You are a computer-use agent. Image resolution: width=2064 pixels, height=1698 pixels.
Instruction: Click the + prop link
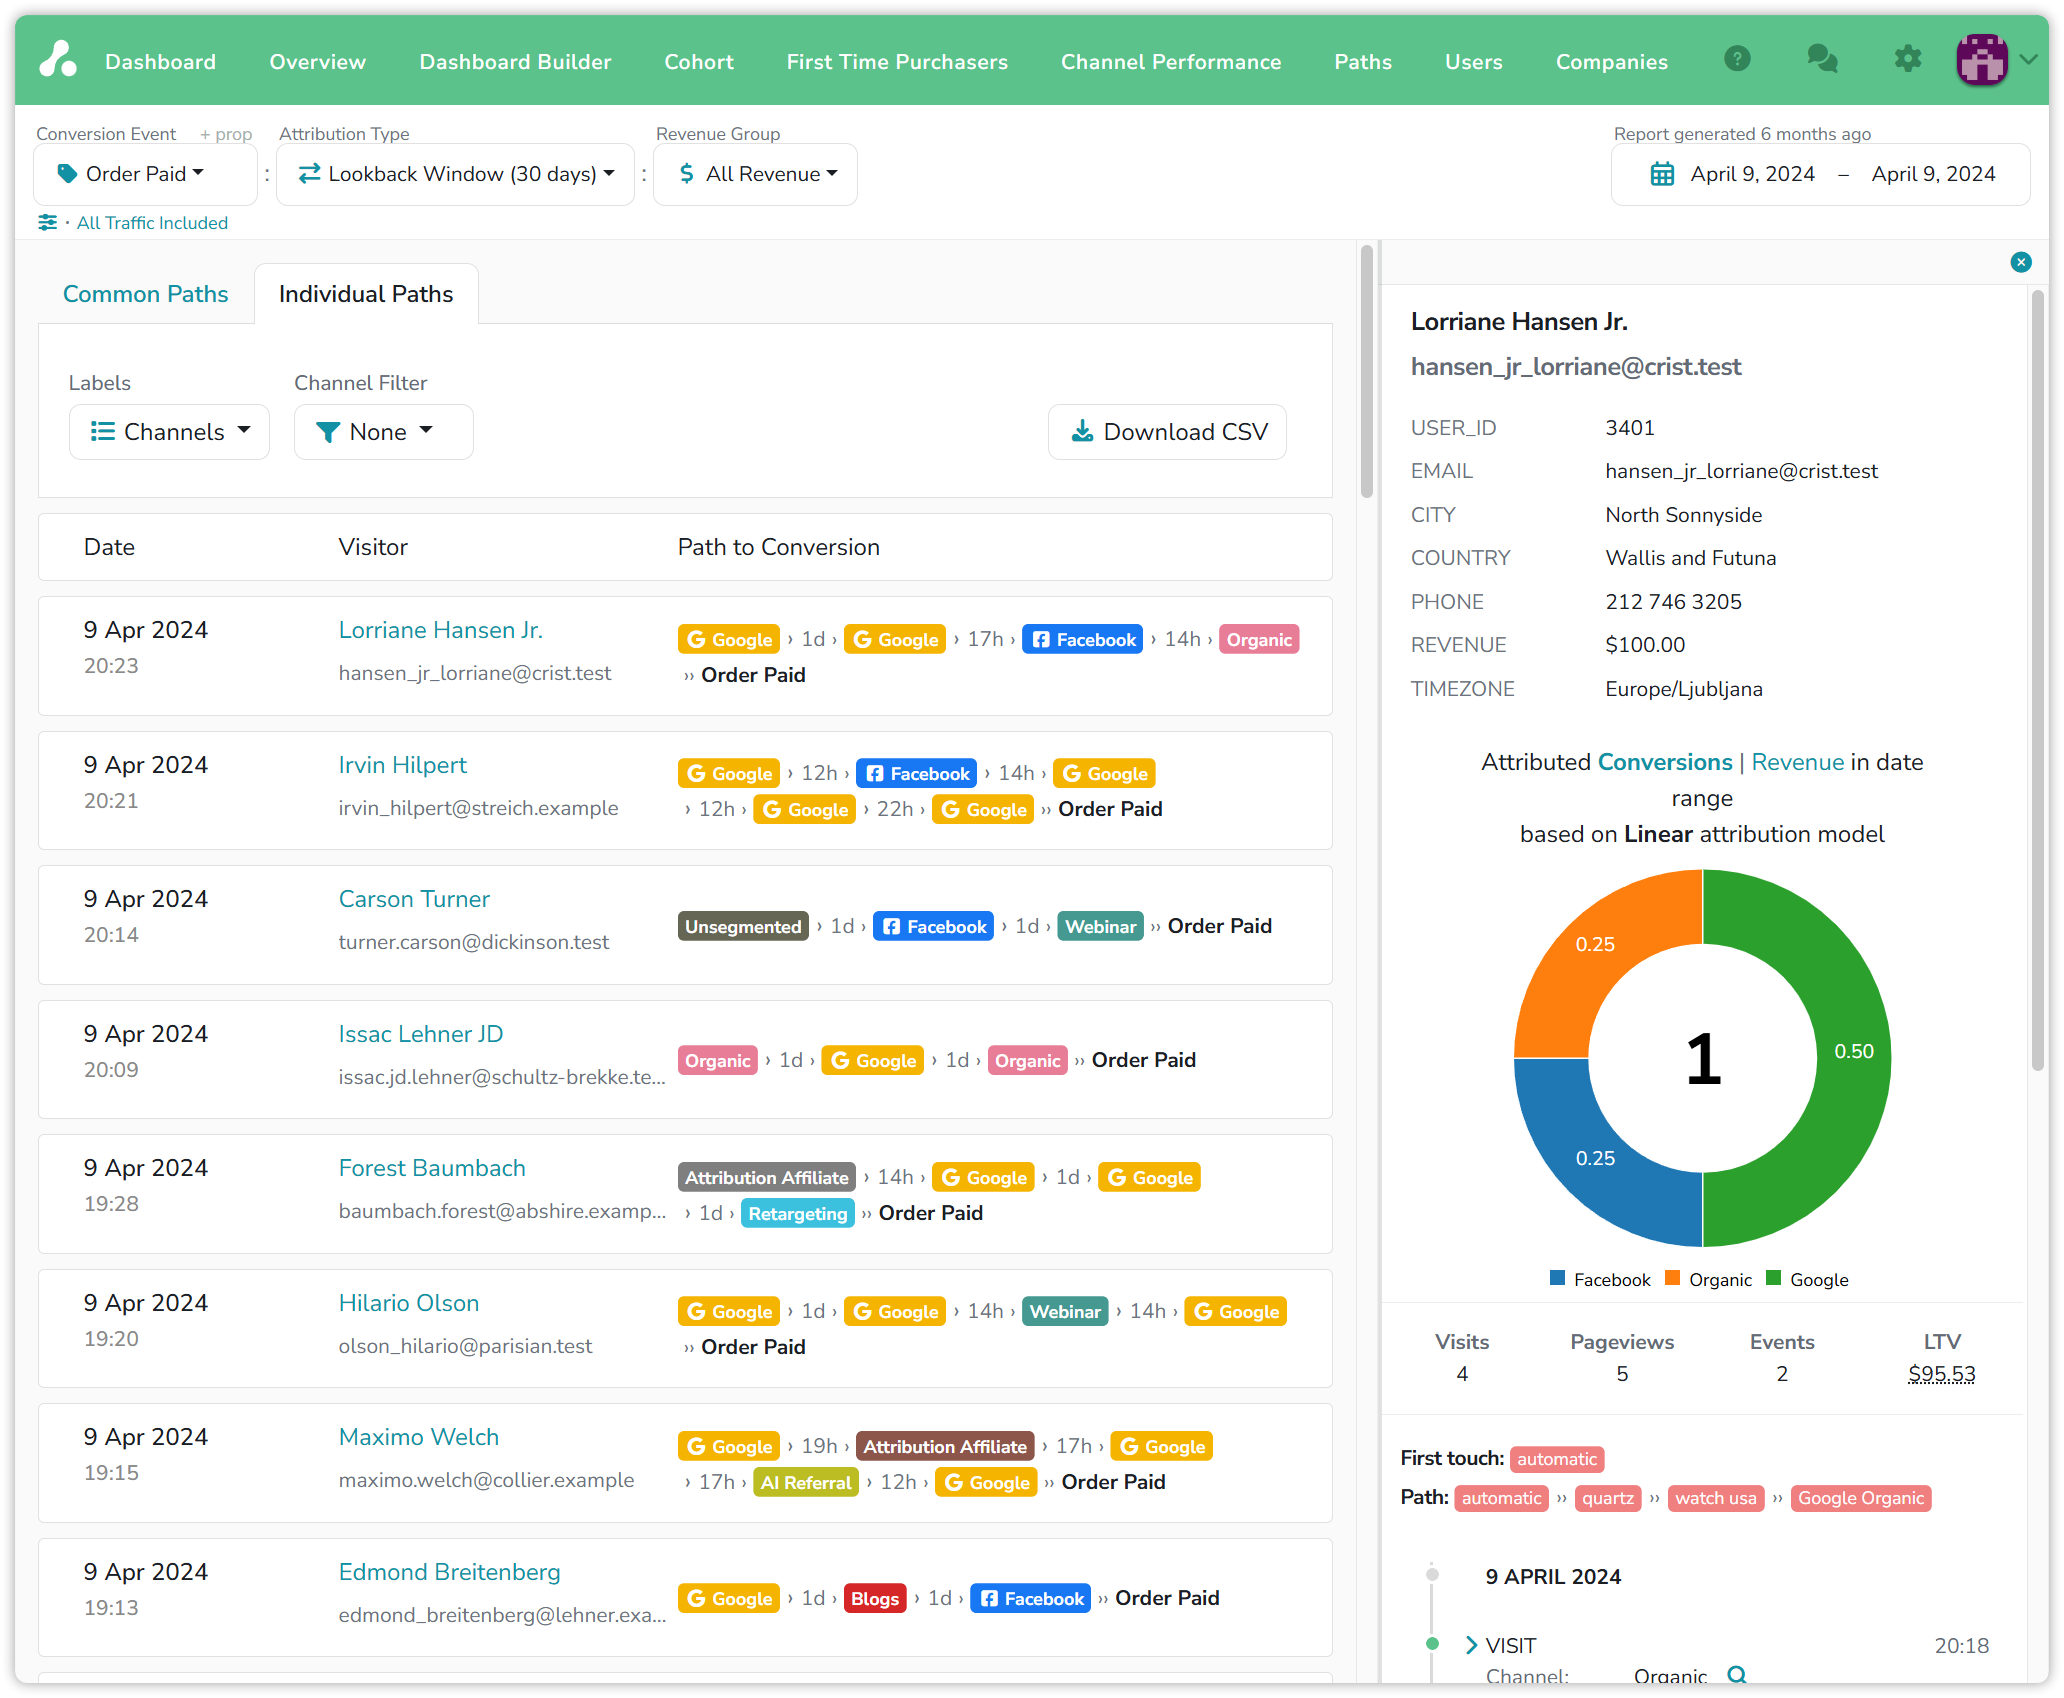pyautogui.click(x=225, y=134)
